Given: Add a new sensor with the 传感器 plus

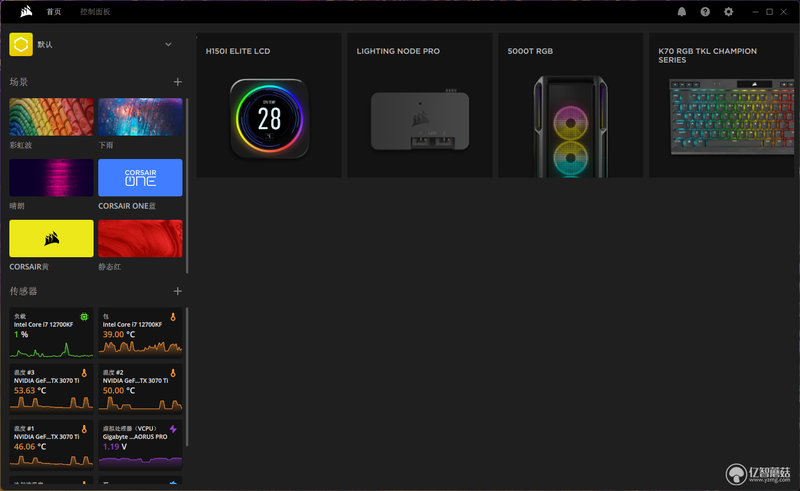Looking at the screenshot, I should [x=178, y=291].
